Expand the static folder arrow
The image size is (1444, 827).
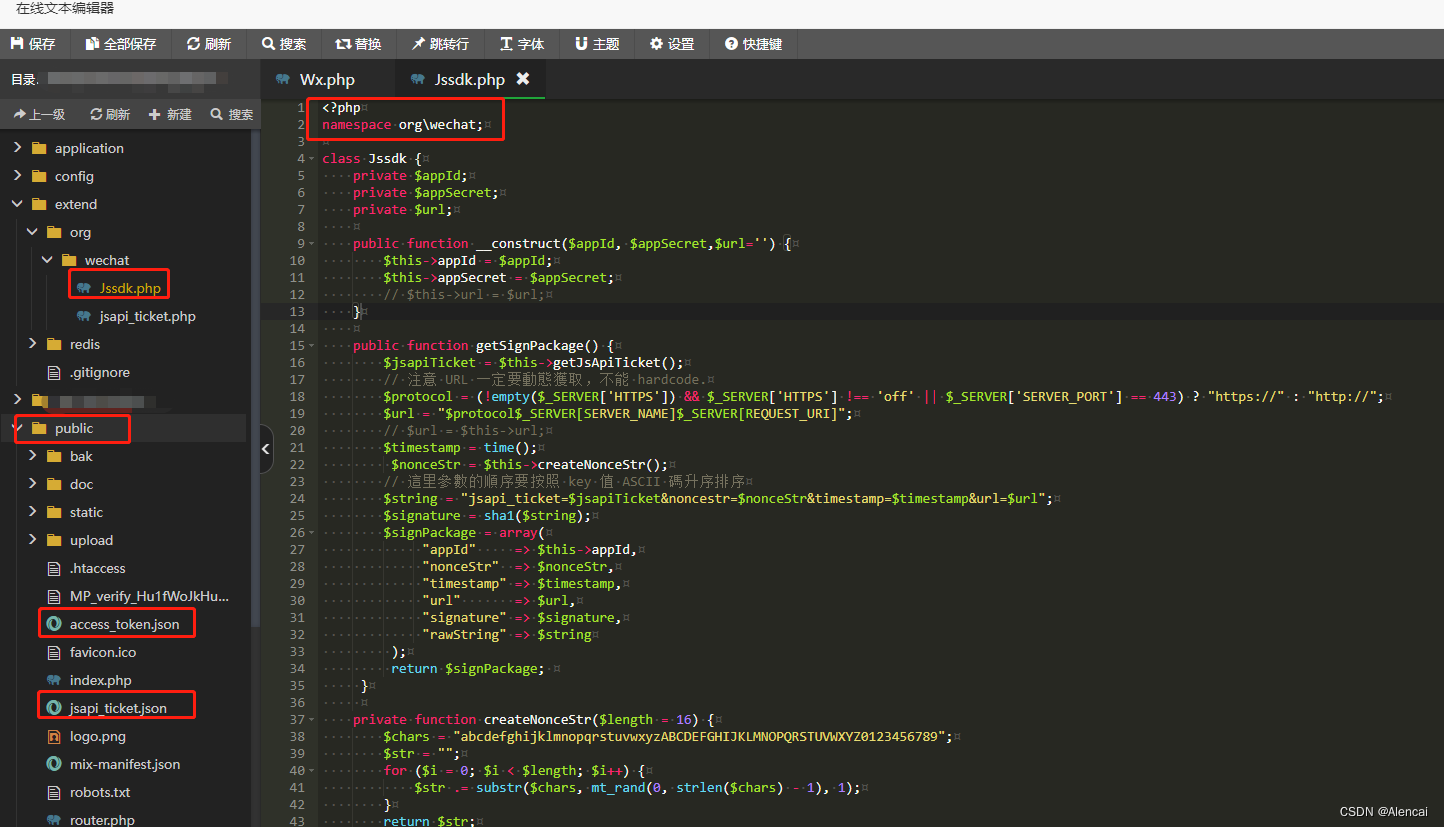coord(32,512)
